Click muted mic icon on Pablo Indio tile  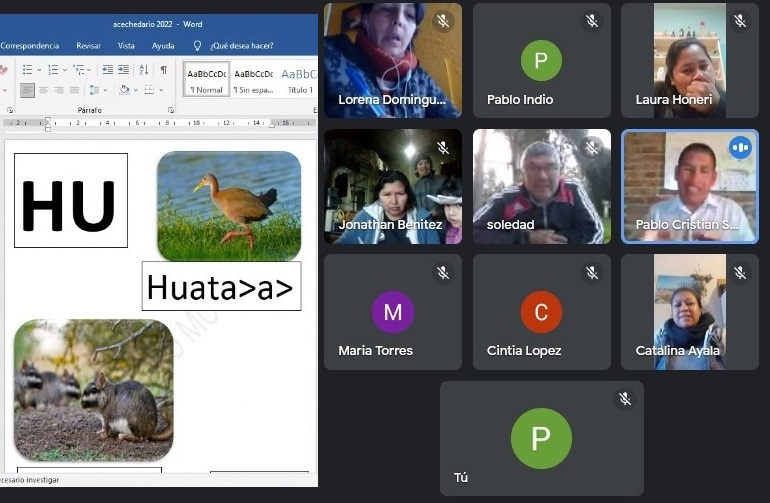click(x=592, y=21)
